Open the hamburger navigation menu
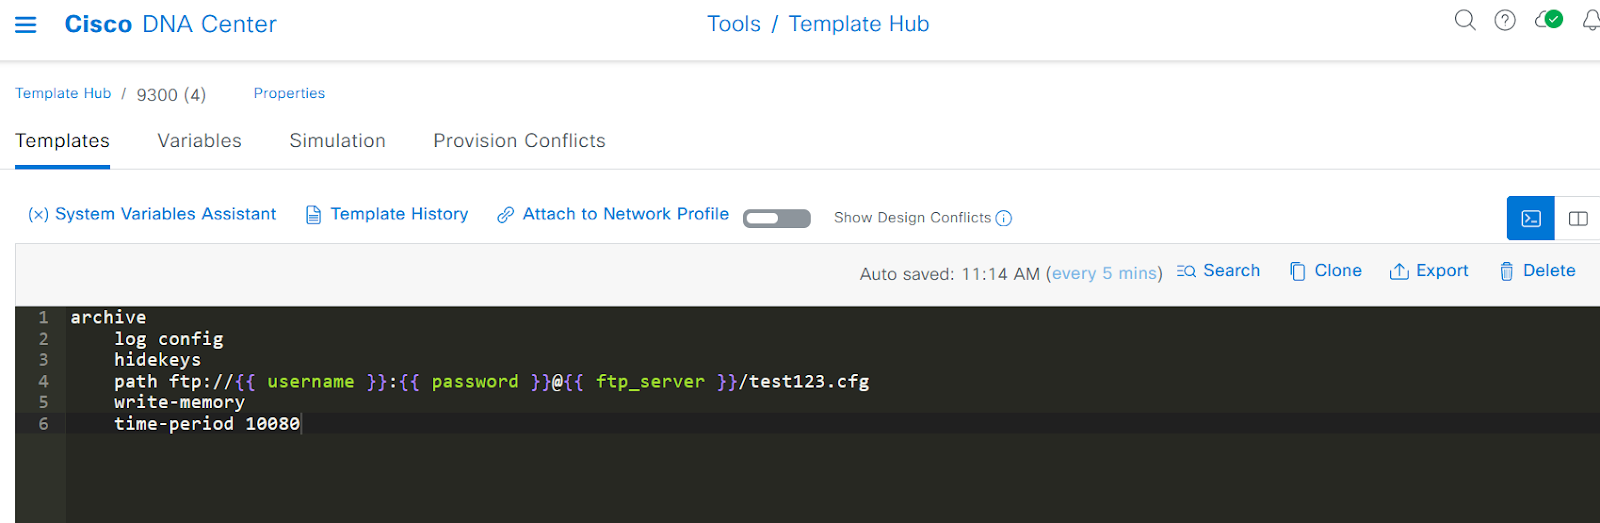Viewport: 1600px width, 523px height. pyautogui.click(x=26, y=24)
